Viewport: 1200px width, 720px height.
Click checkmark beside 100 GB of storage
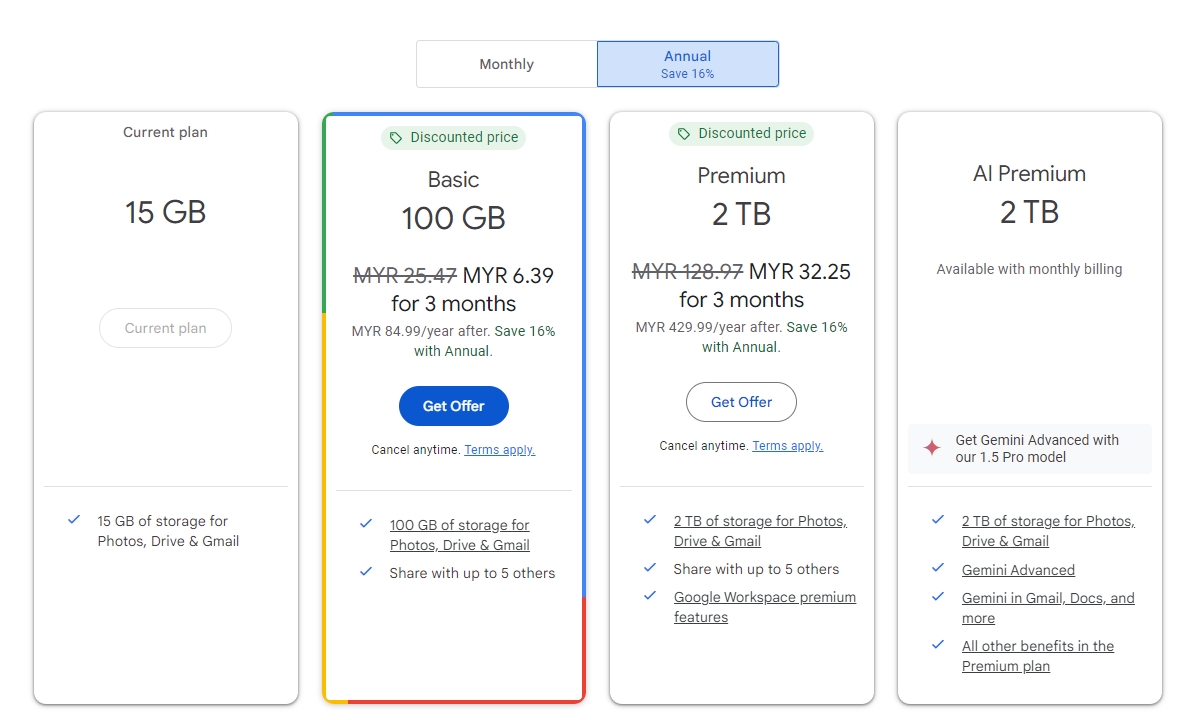tap(366, 524)
